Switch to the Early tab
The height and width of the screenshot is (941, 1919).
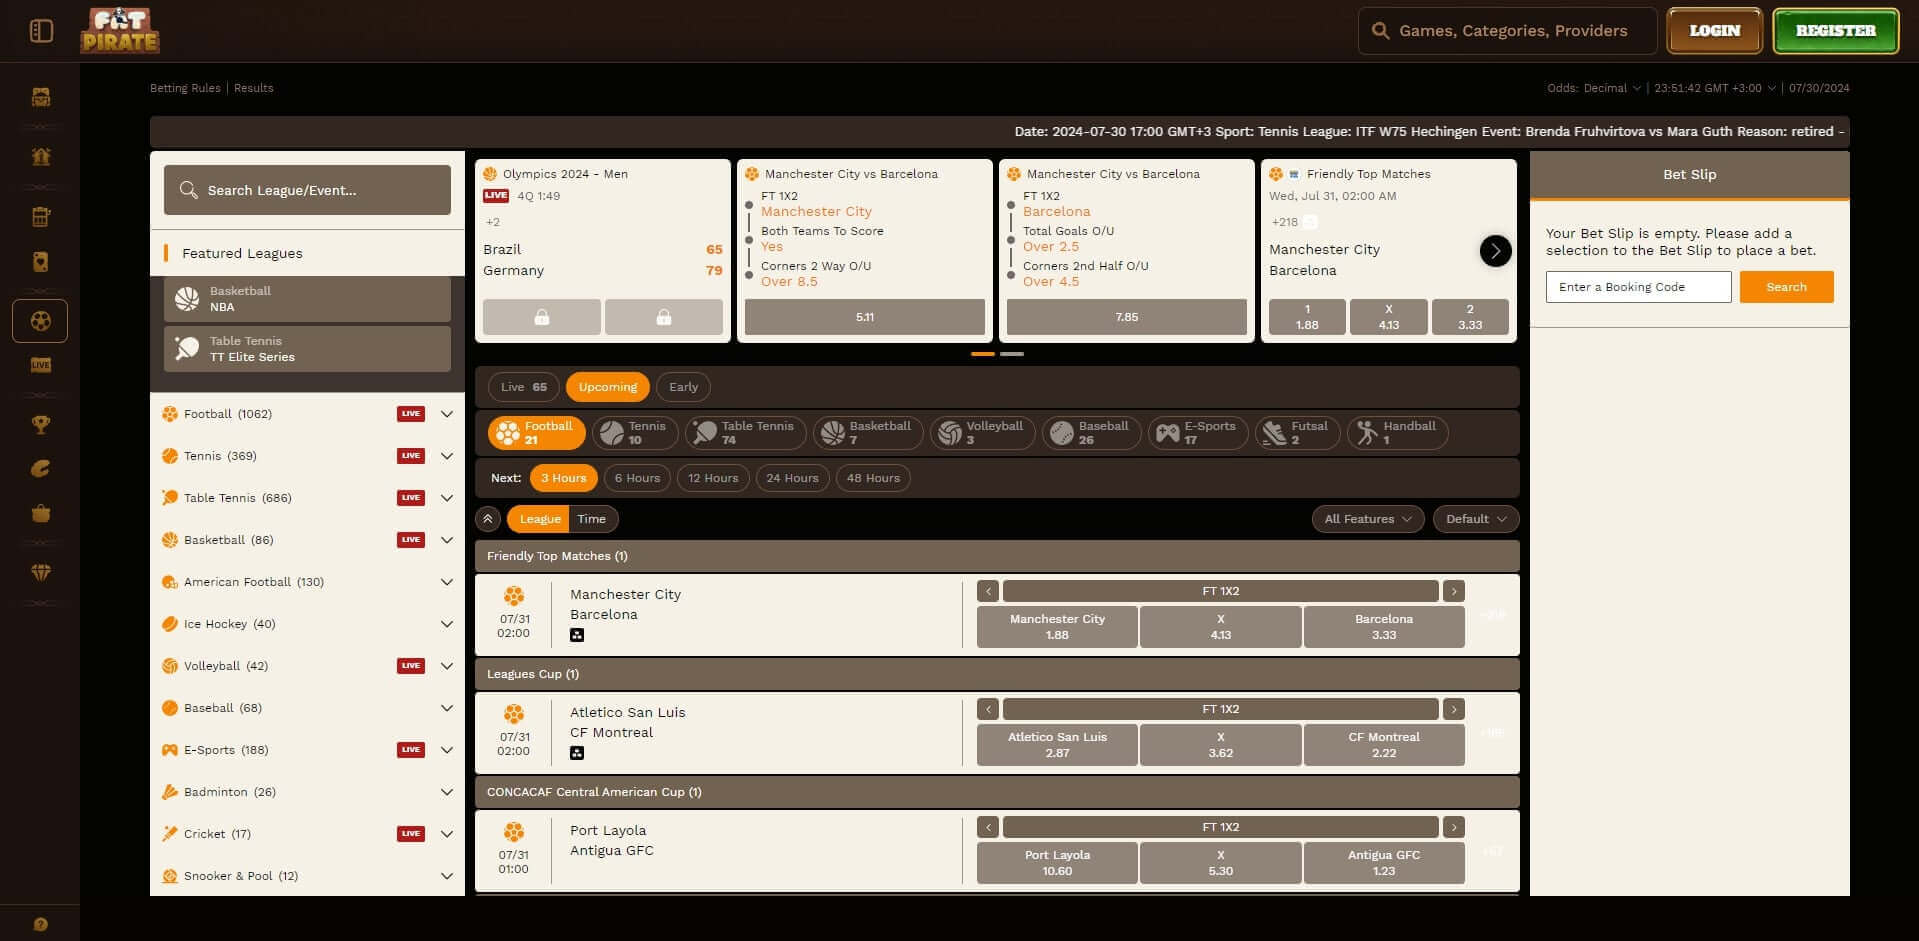[683, 387]
